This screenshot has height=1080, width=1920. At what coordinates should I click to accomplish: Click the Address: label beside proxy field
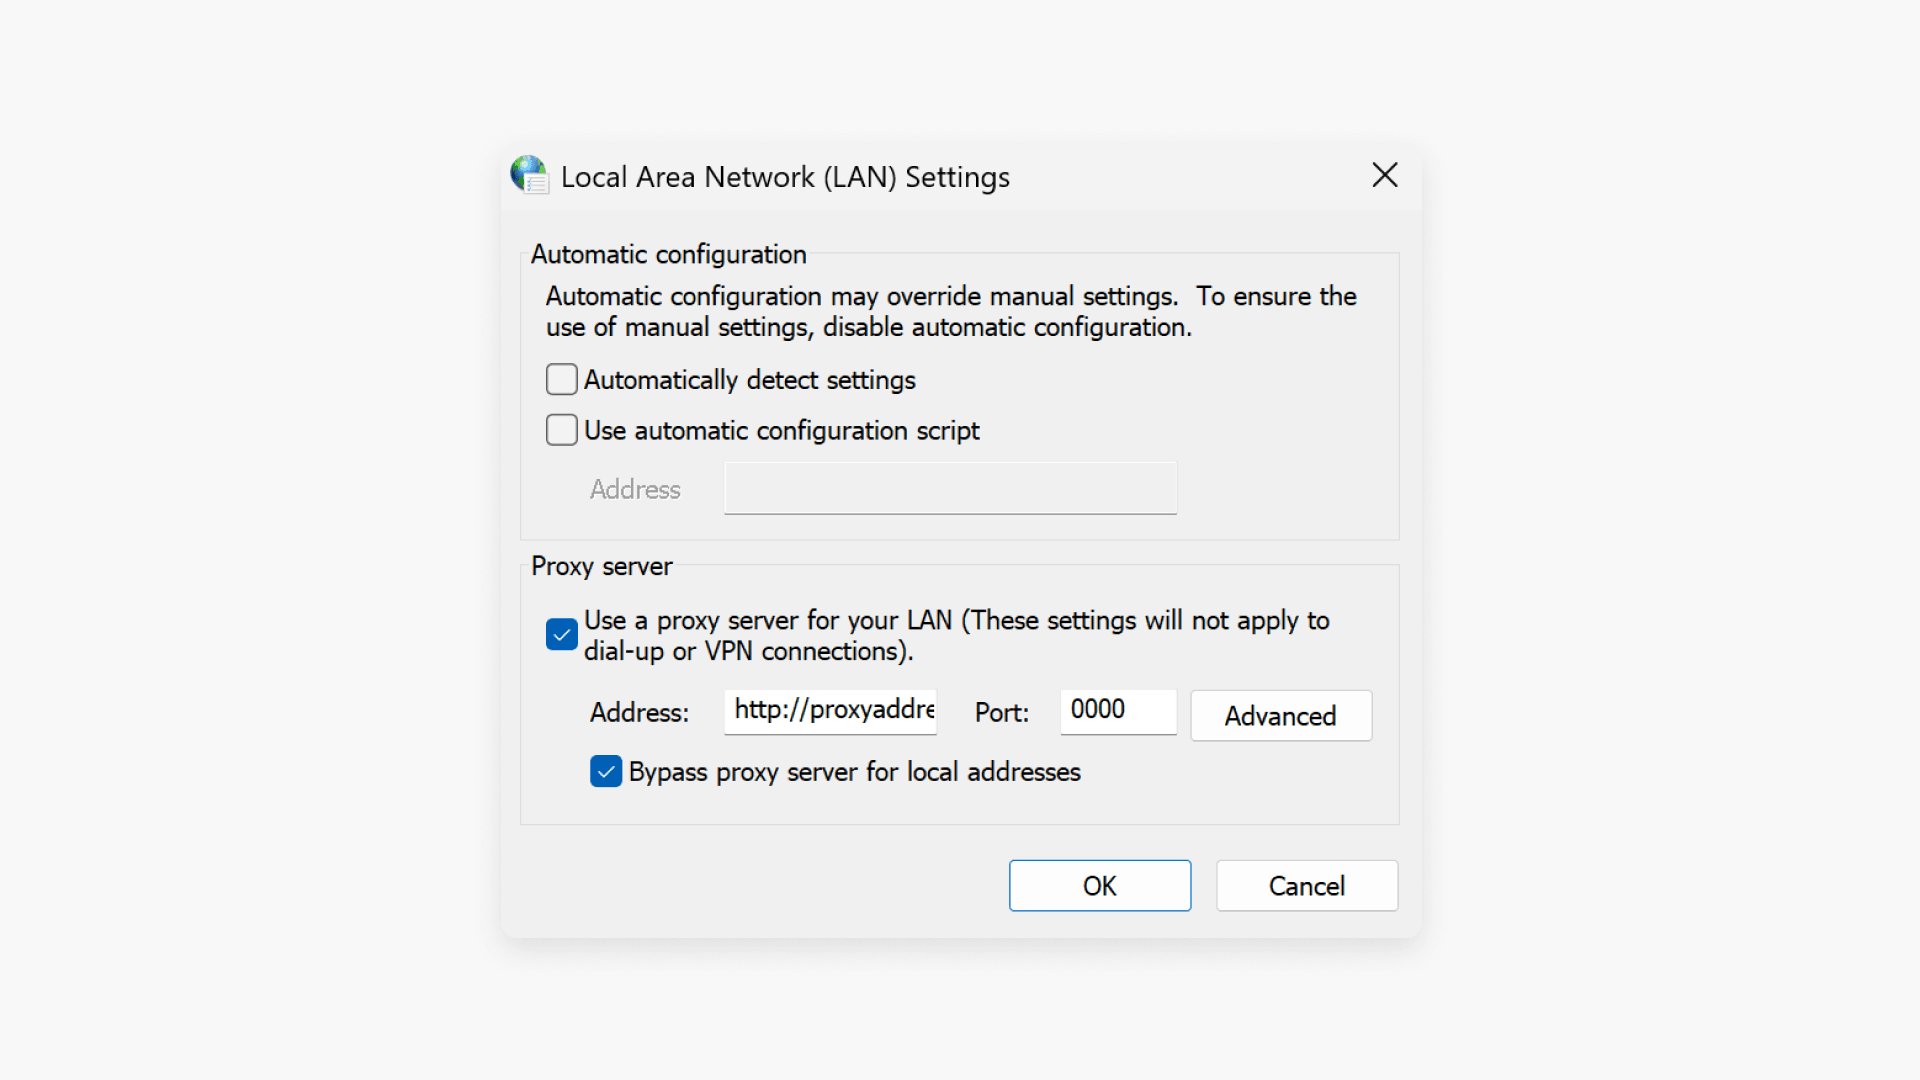click(638, 713)
